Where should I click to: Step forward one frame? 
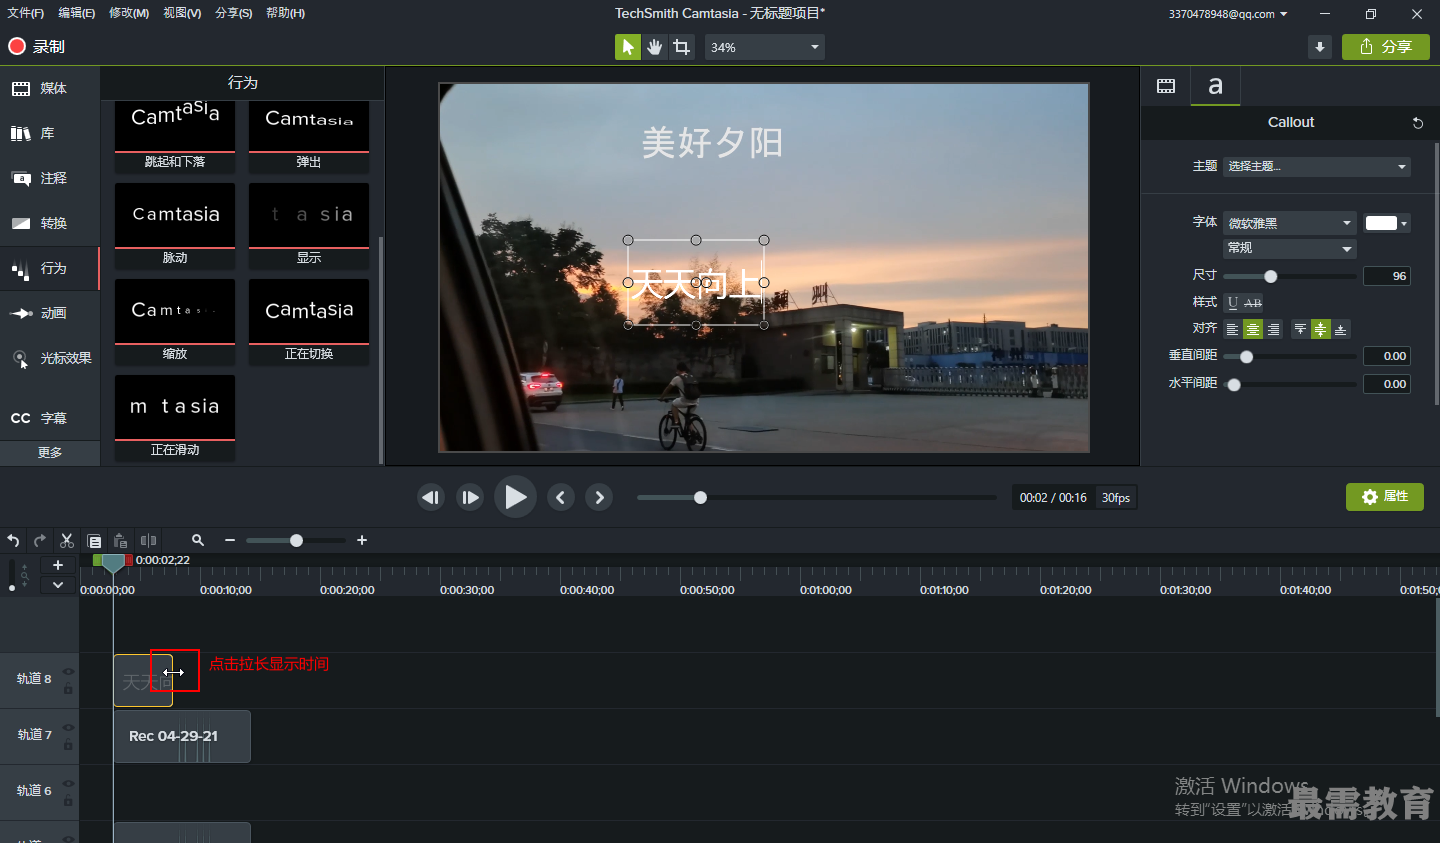[470, 497]
